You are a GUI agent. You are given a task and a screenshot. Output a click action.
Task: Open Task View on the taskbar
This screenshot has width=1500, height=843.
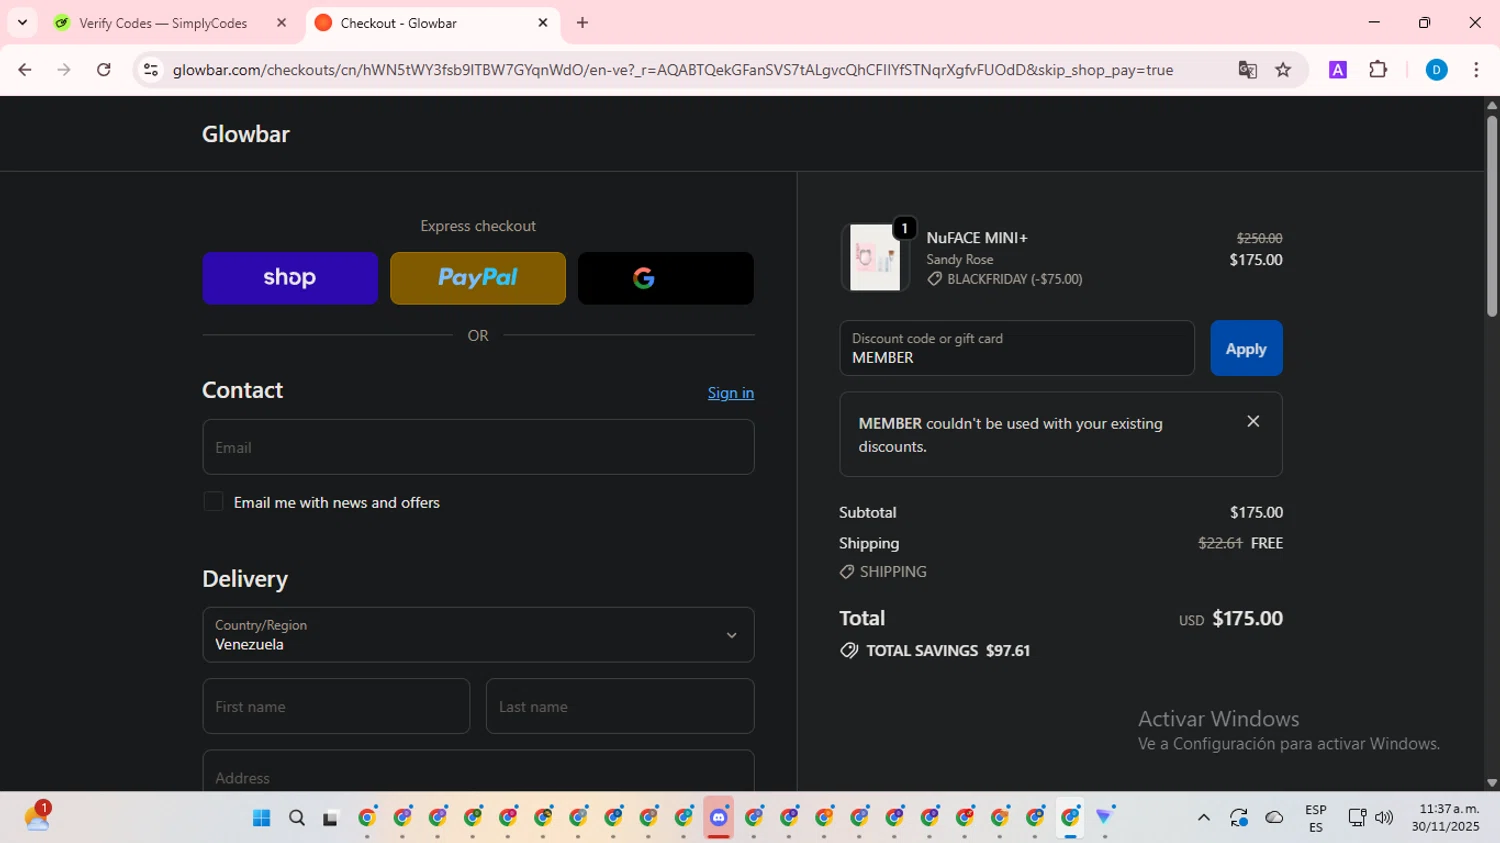pyautogui.click(x=330, y=818)
